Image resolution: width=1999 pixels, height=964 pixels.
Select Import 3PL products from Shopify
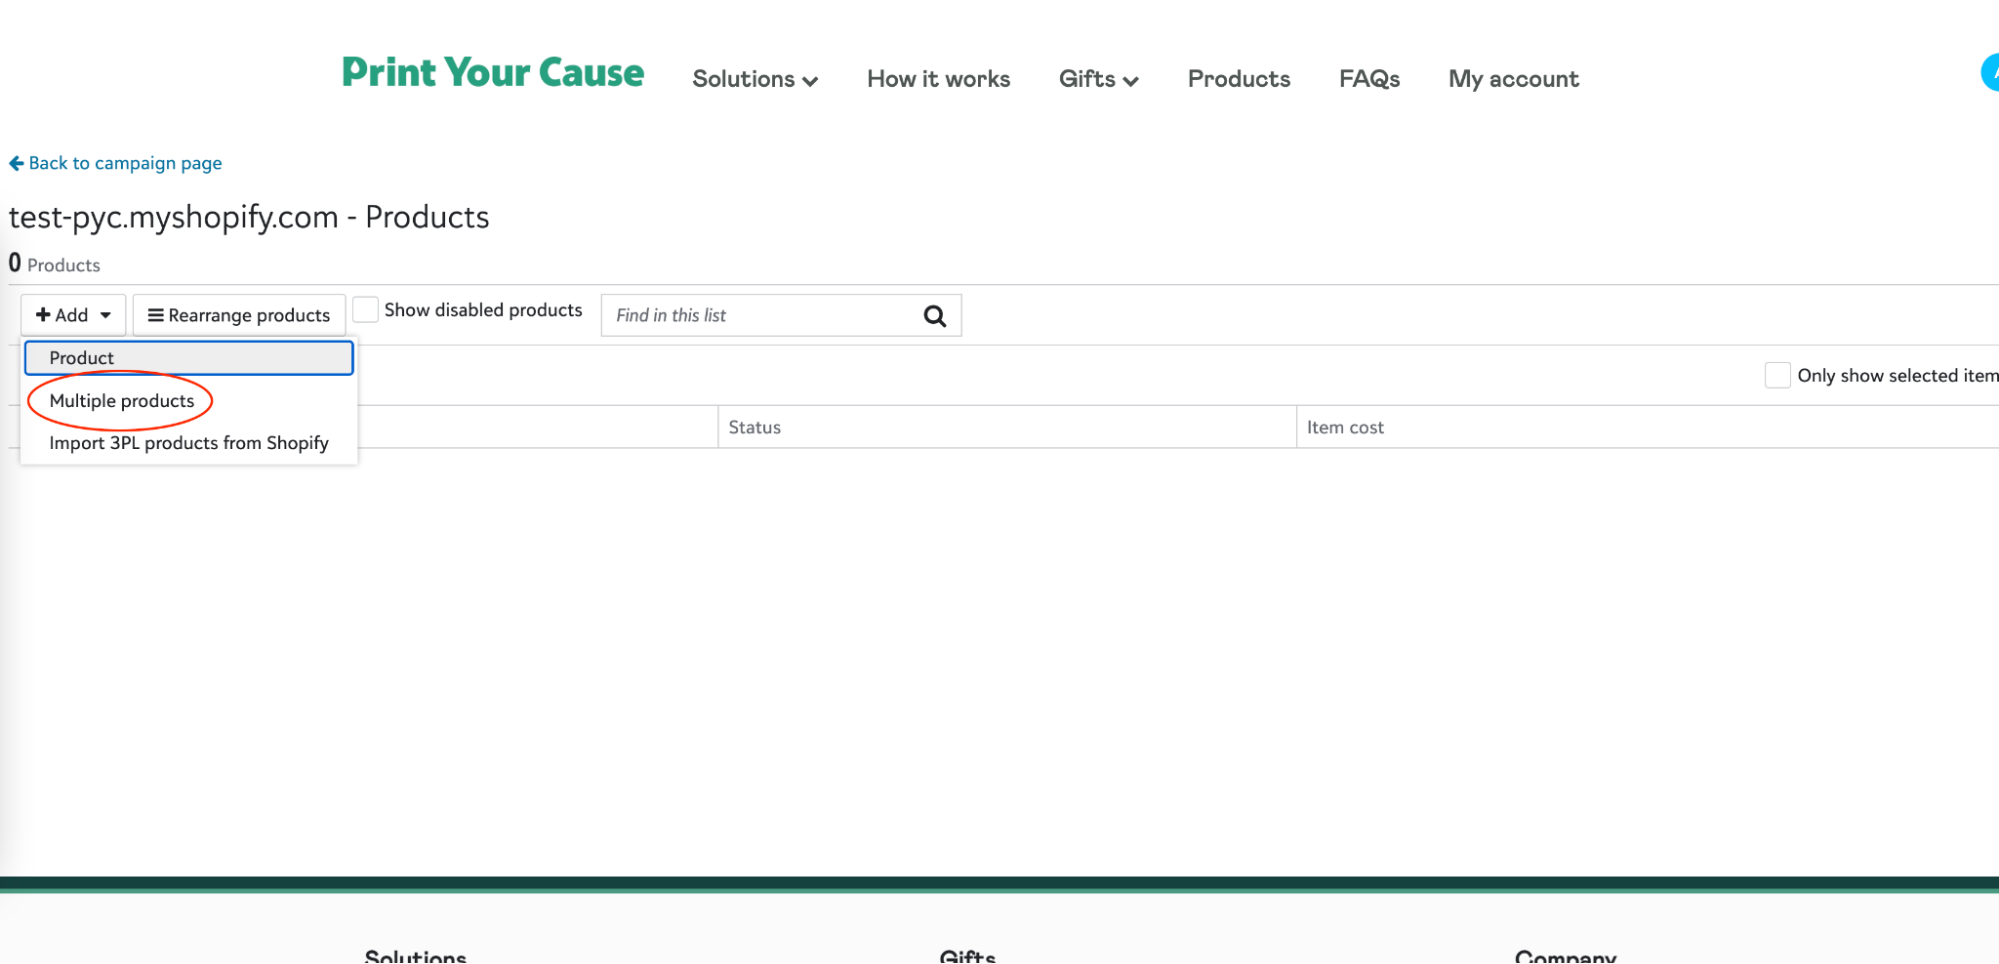pyautogui.click(x=189, y=443)
